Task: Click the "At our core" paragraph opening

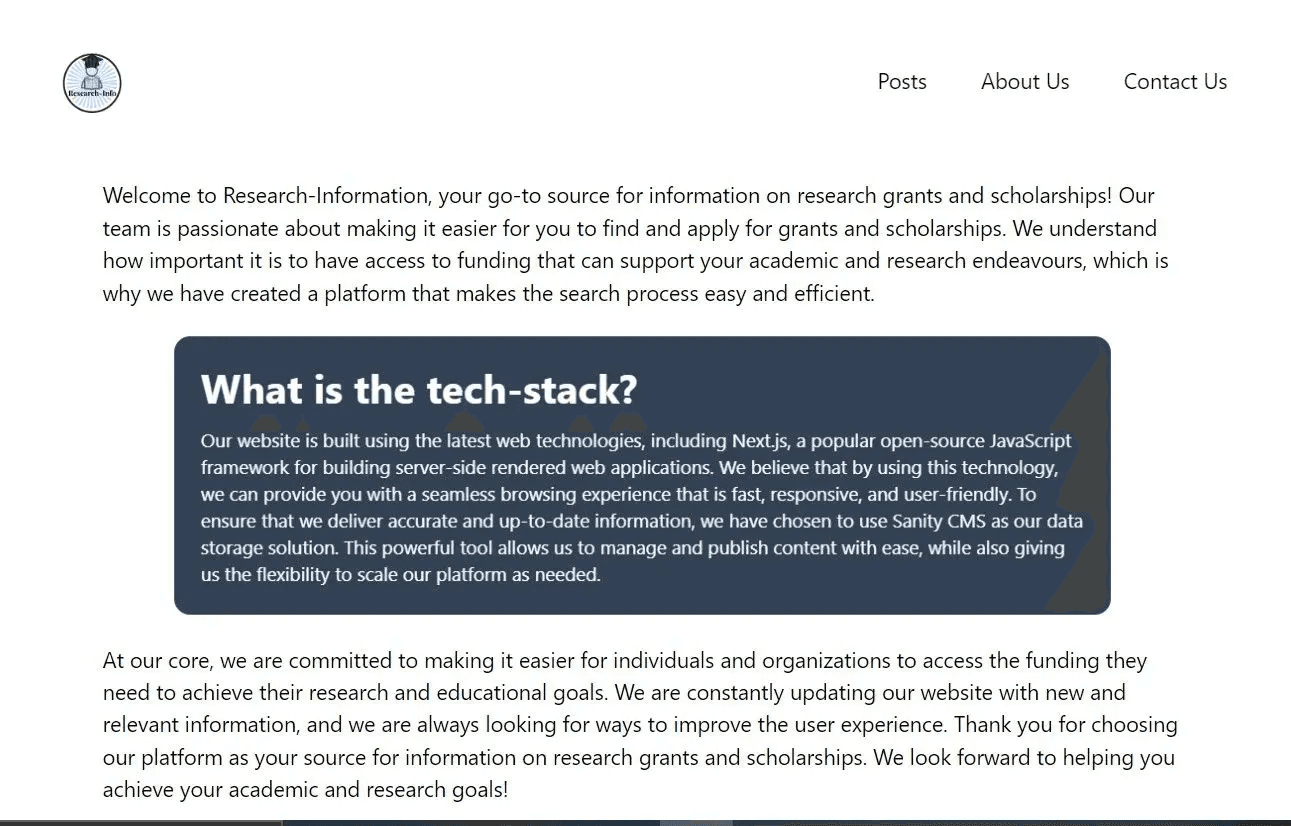Action: (x=158, y=661)
